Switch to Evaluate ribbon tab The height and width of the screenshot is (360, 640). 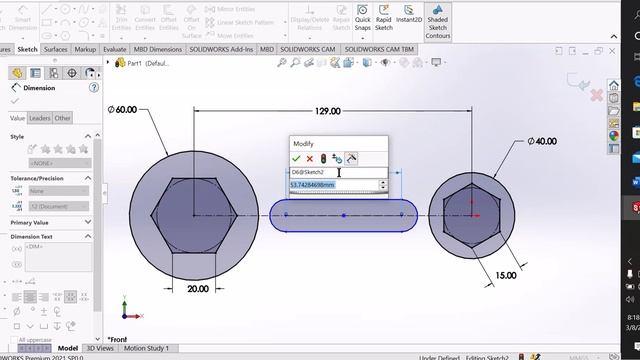click(x=114, y=49)
